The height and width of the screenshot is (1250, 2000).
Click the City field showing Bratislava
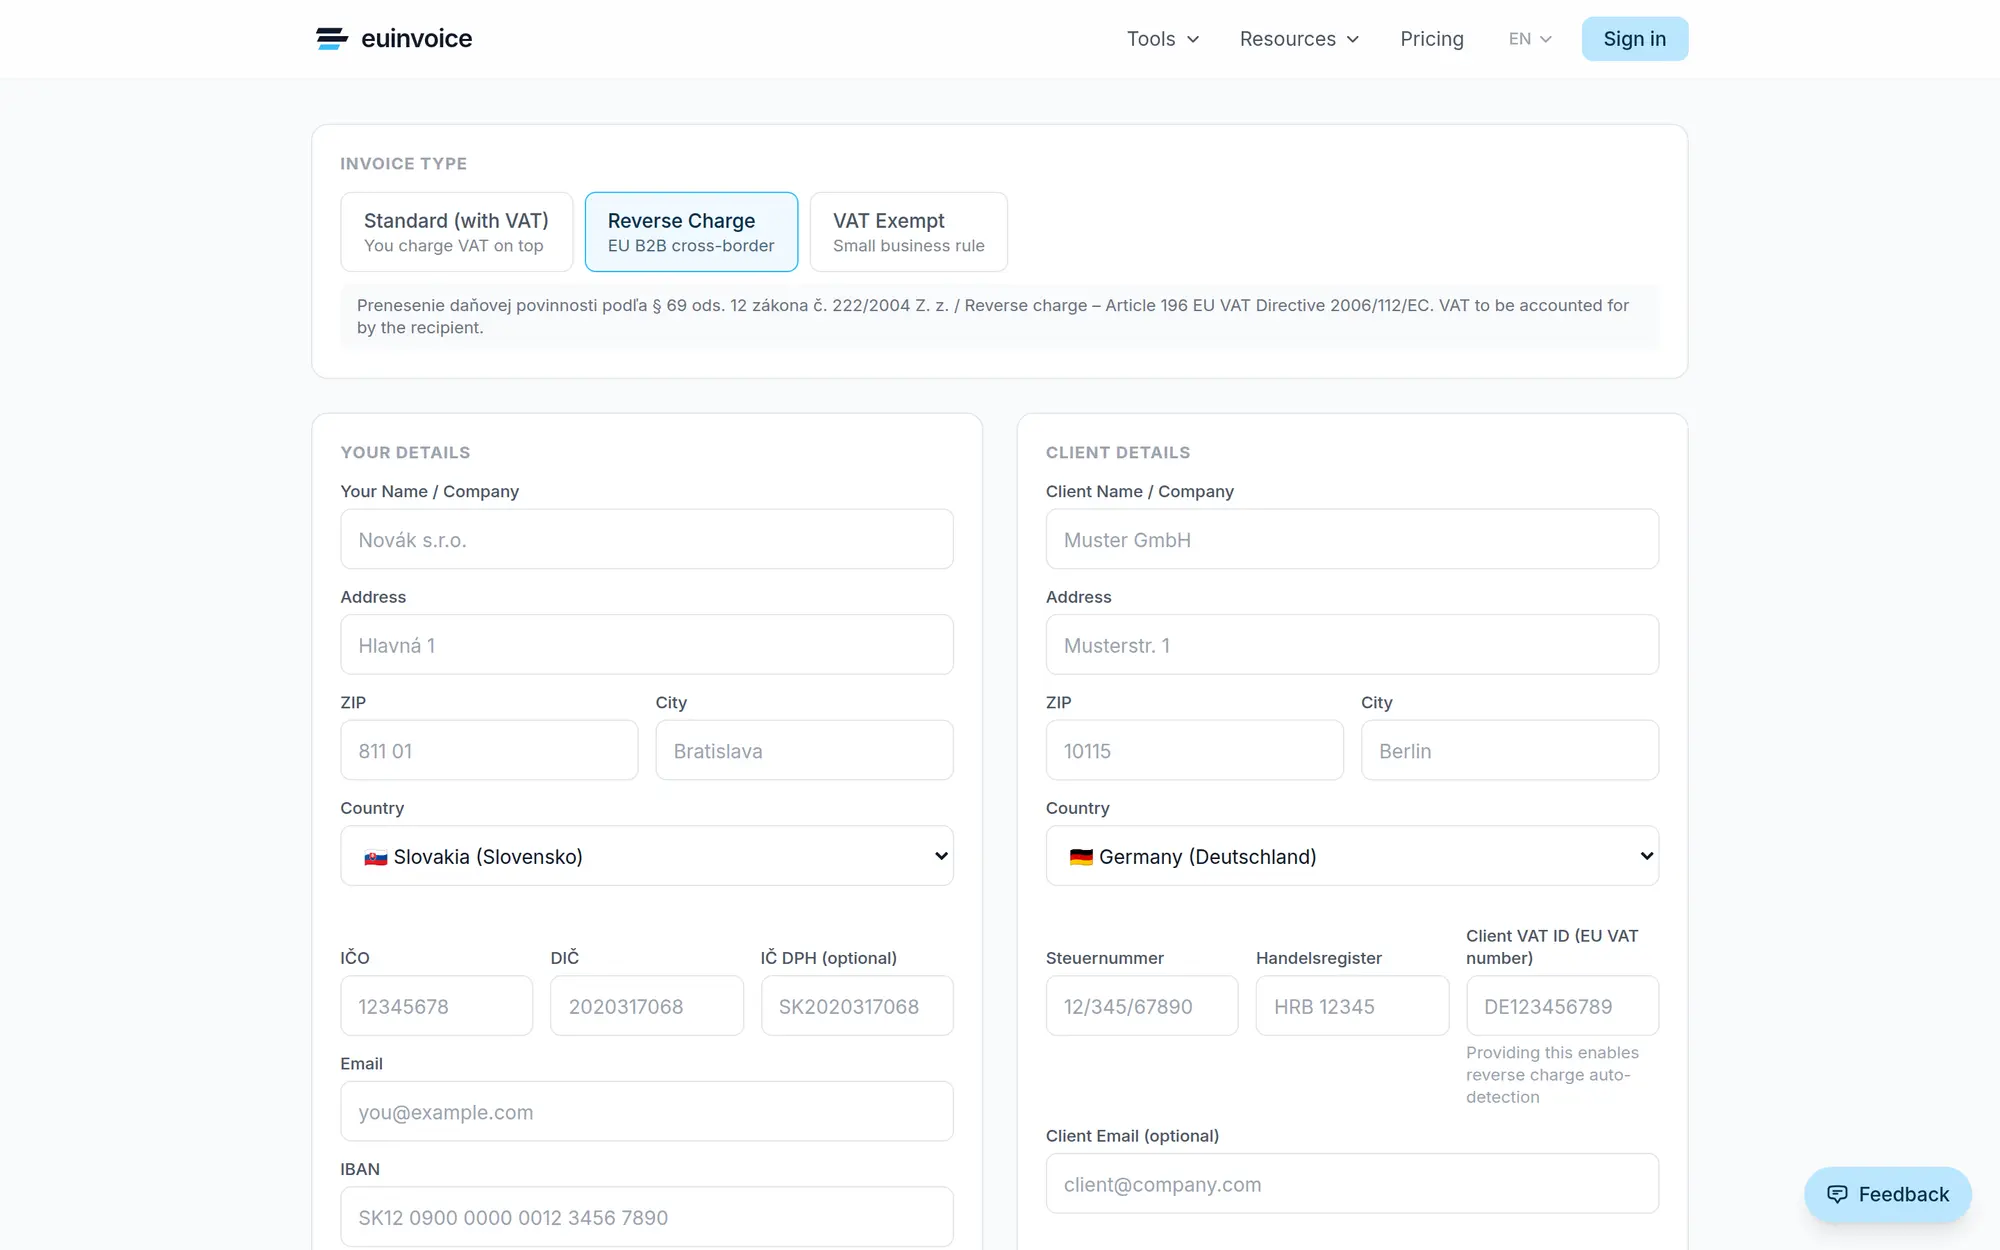pos(804,751)
